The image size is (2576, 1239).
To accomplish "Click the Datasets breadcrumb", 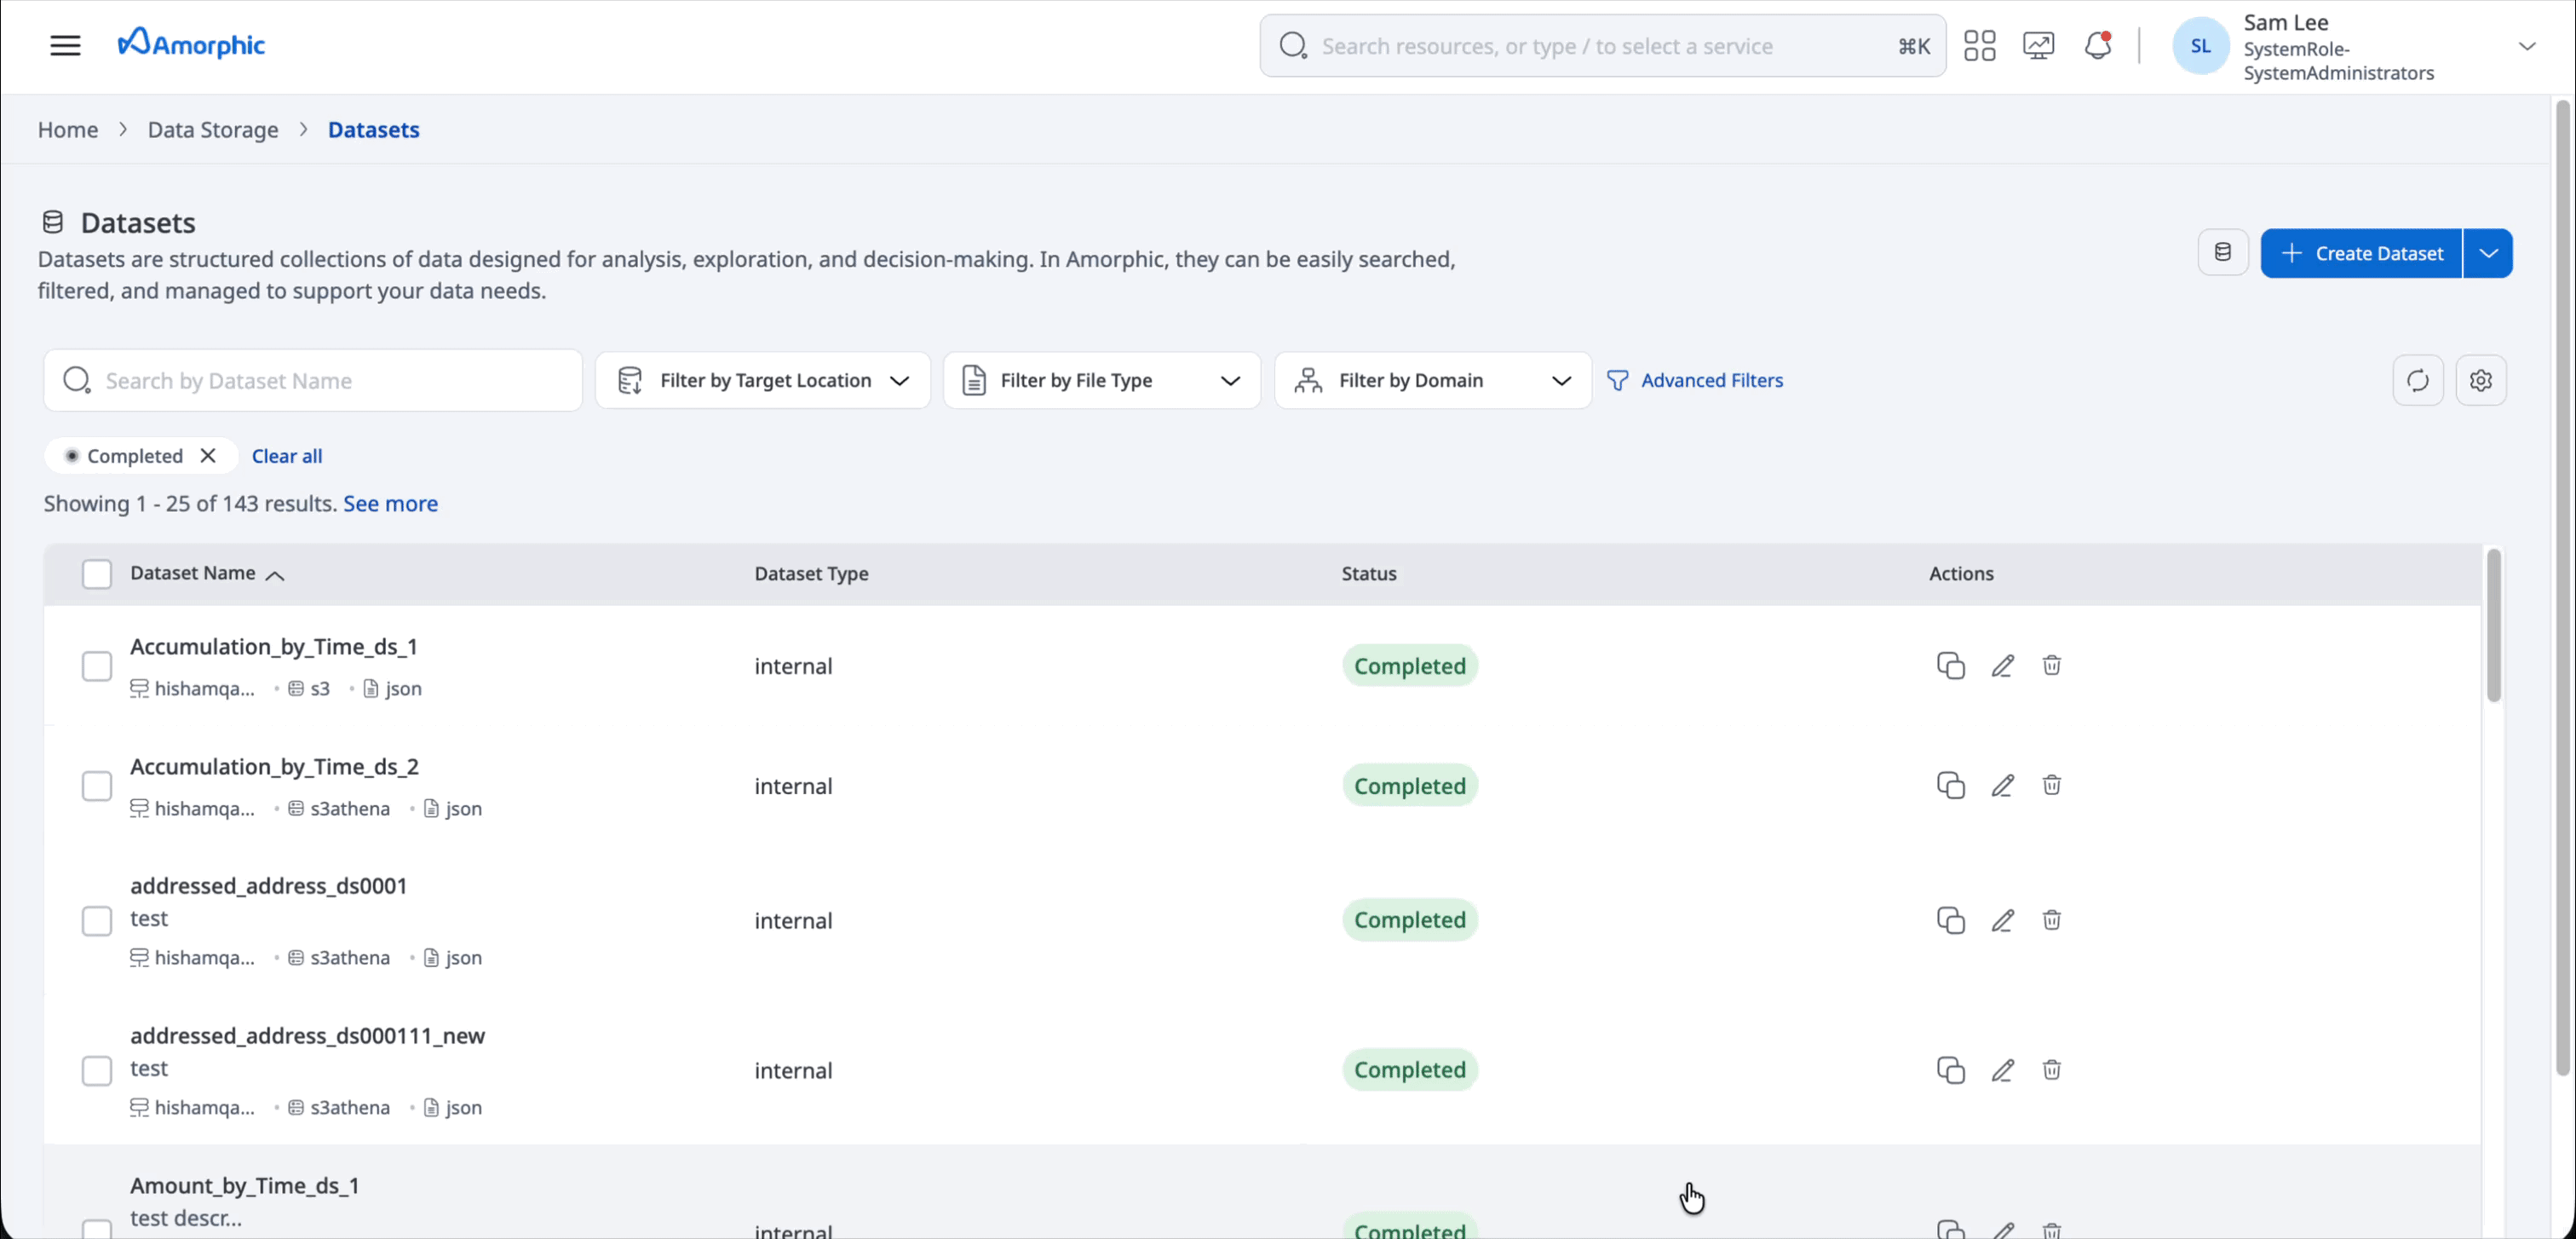I will point(374,130).
